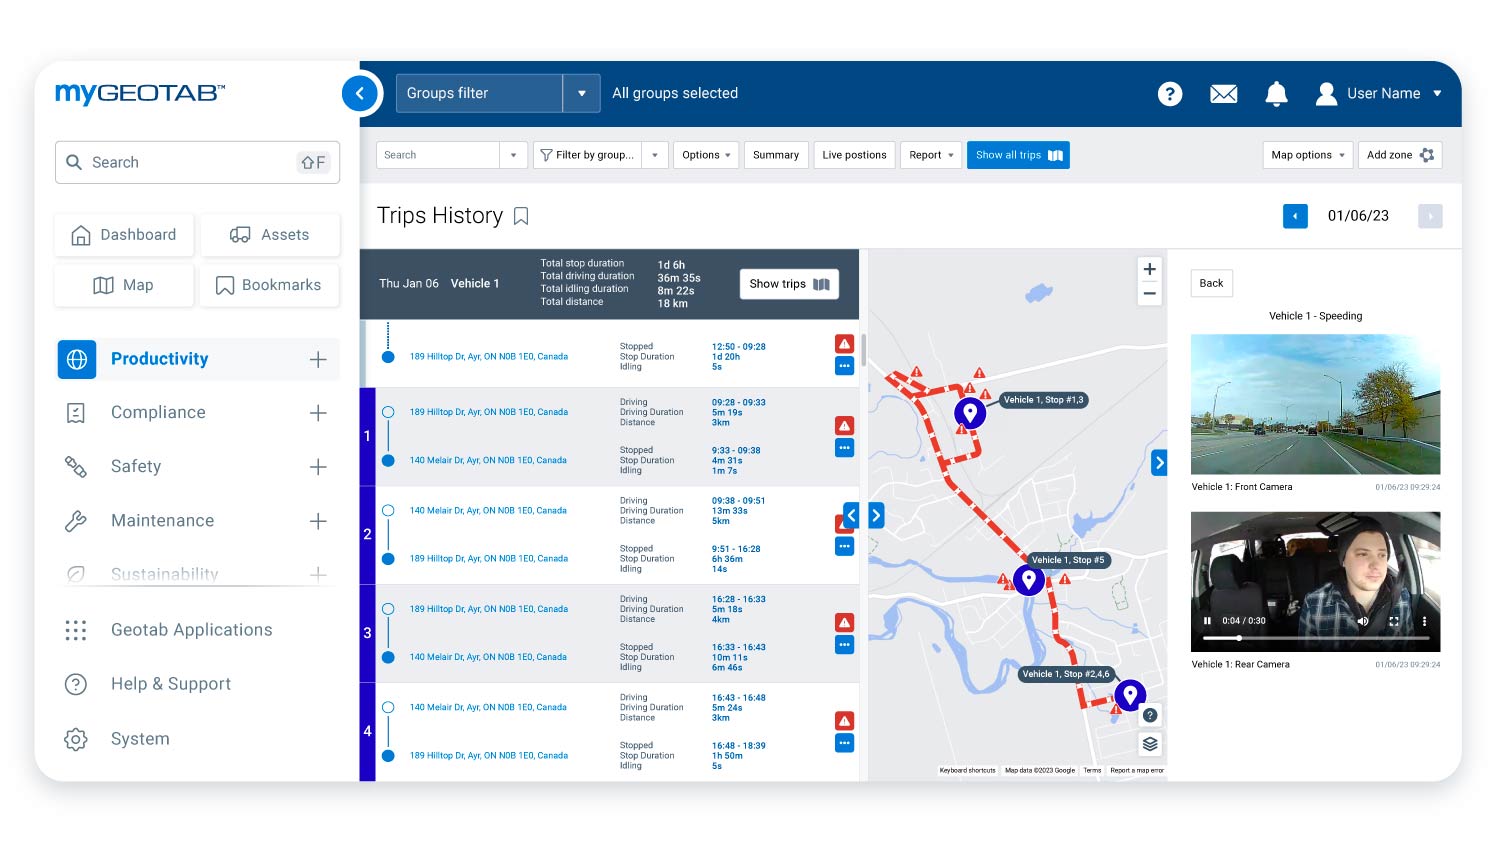Go to the Dashboard tab
Image resolution: width=1496 pixels, height=842 pixels.
tap(125, 235)
